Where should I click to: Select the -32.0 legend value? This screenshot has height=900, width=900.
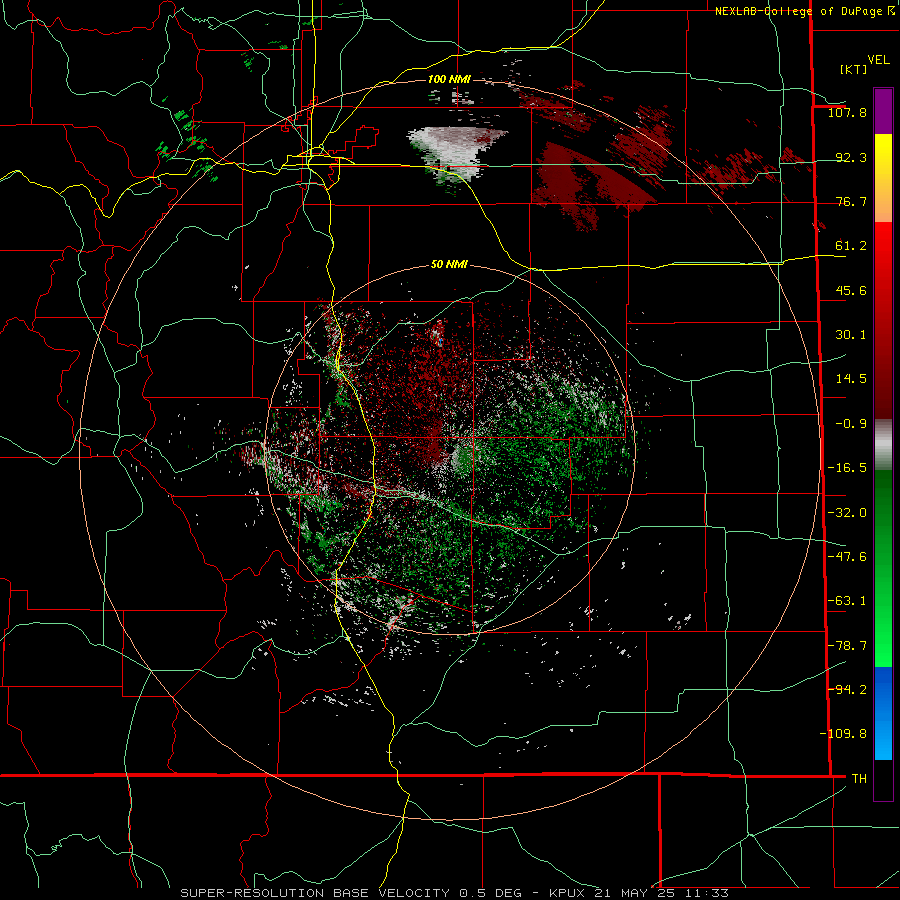click(847, 513)
